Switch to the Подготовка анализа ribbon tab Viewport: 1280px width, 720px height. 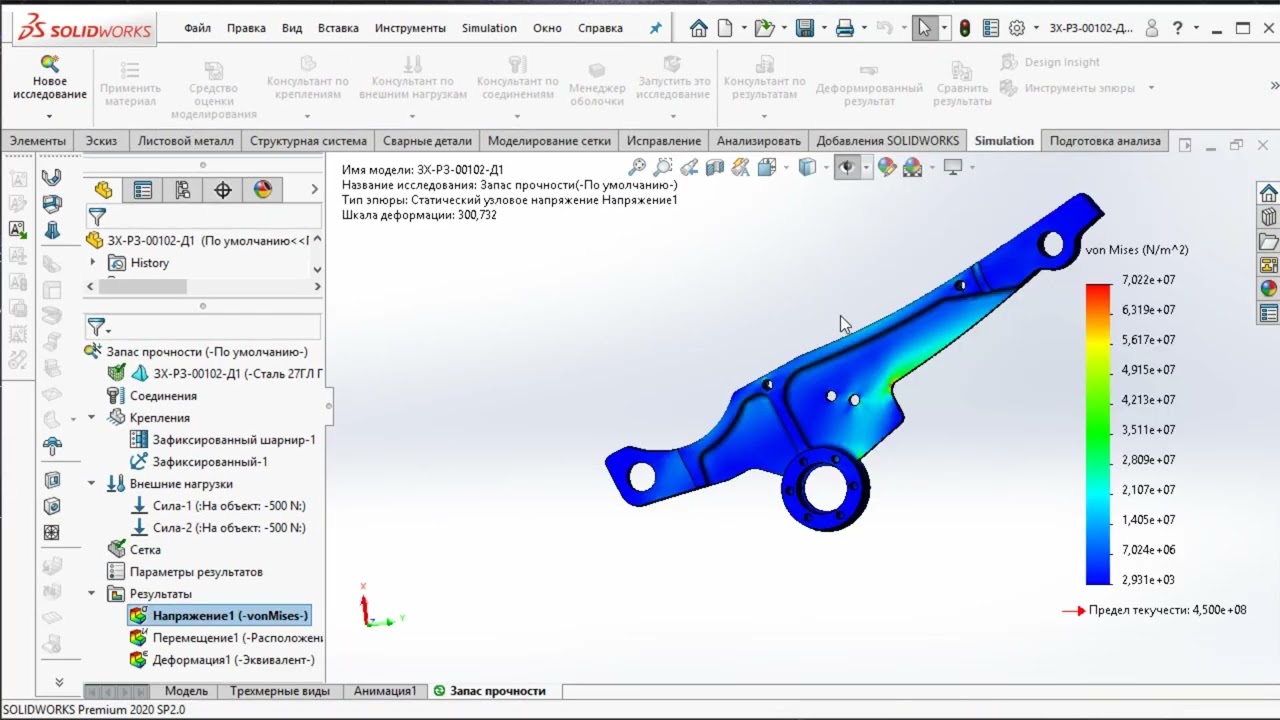click(x=1105, y=141)
